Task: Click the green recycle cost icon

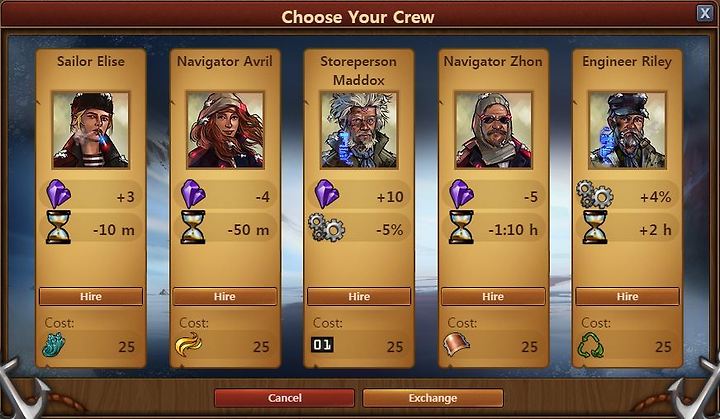Action: [591, 346]
